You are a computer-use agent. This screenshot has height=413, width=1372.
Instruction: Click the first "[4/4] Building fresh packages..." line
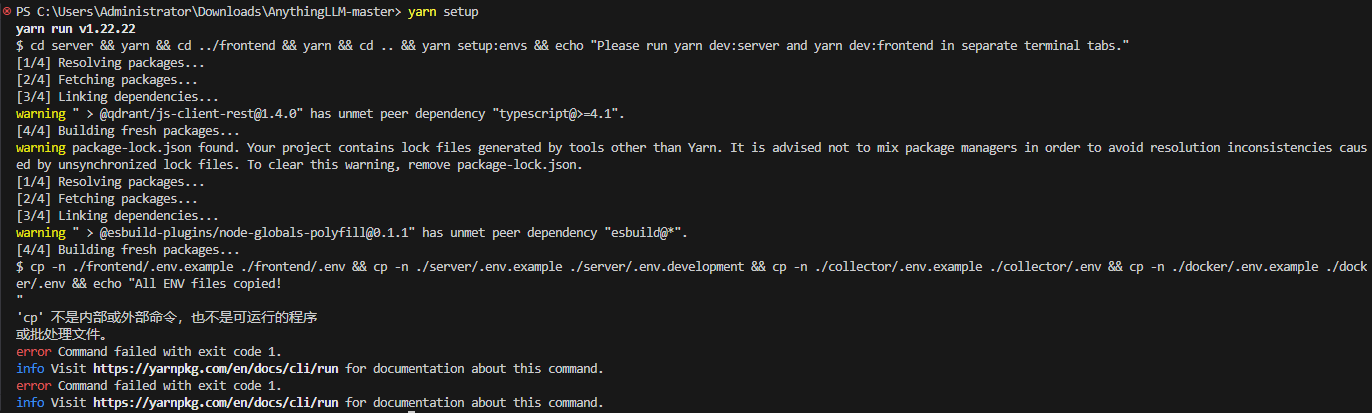pos(128,130)
